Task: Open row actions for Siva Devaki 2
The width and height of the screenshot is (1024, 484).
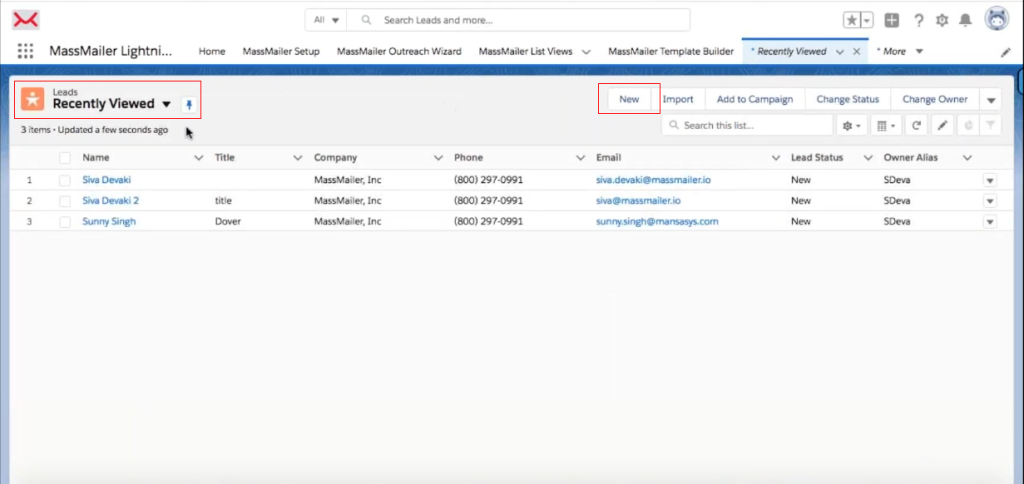Action: 990,201
